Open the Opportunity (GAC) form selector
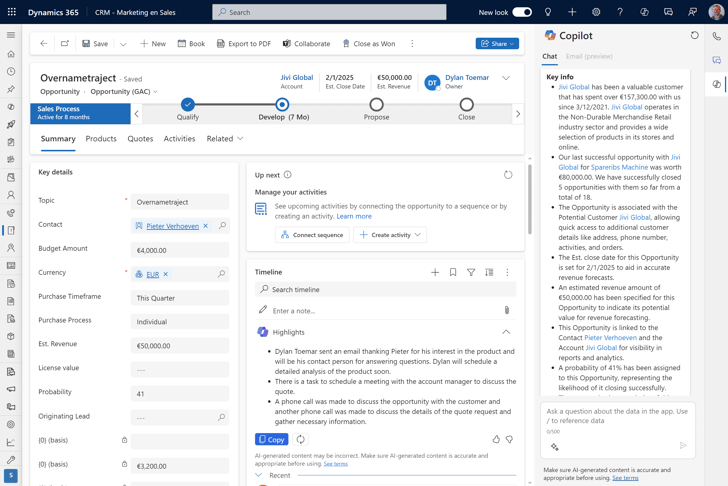Image resolution: width=728 pixels, height=486 pixels. (x=124, y=91)
